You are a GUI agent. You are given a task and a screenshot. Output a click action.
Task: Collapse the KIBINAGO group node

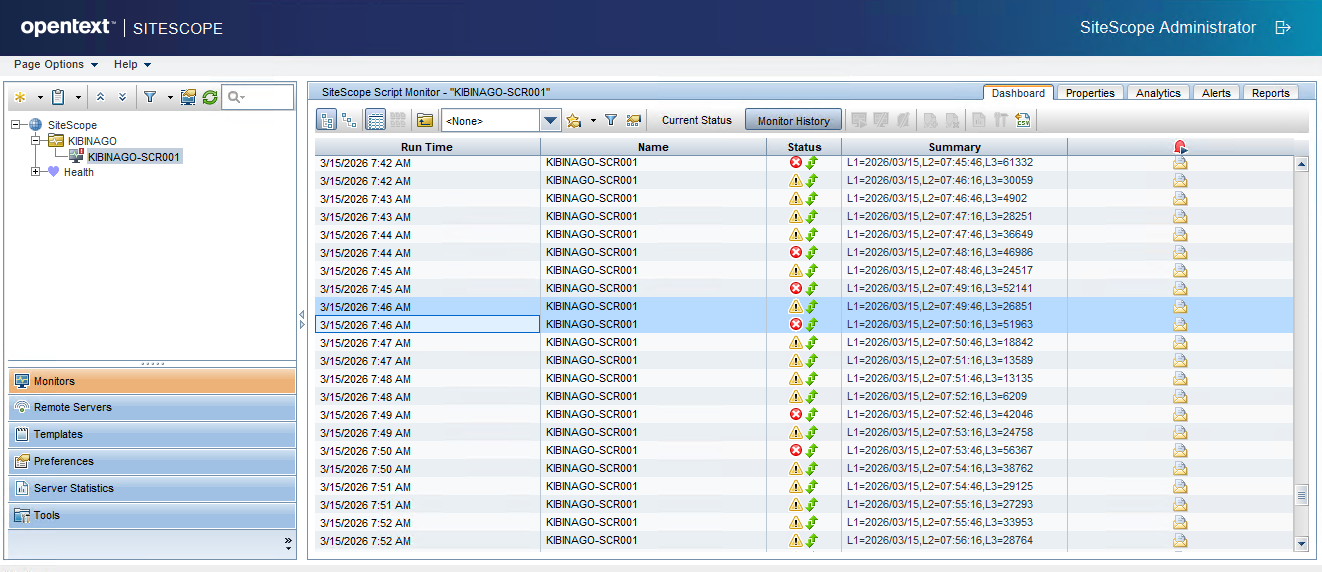(x=36, y=141)
